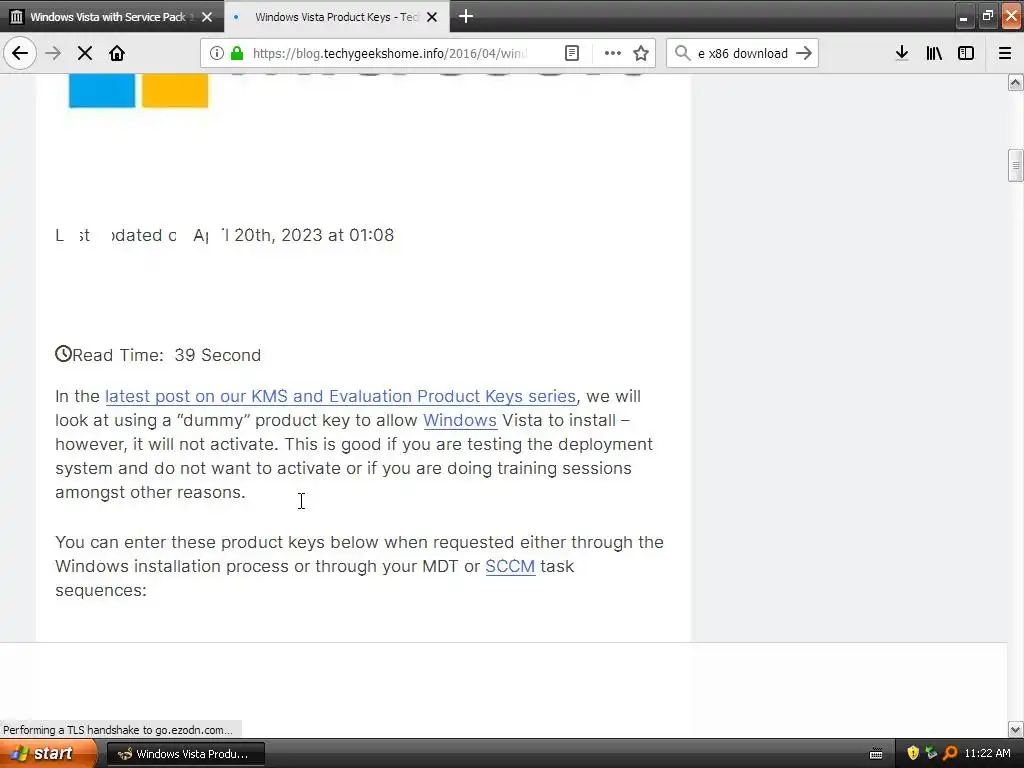Submit the search with the arrow button
Viewport: 1024px width, 768px height.
click(x=804, y=53)
